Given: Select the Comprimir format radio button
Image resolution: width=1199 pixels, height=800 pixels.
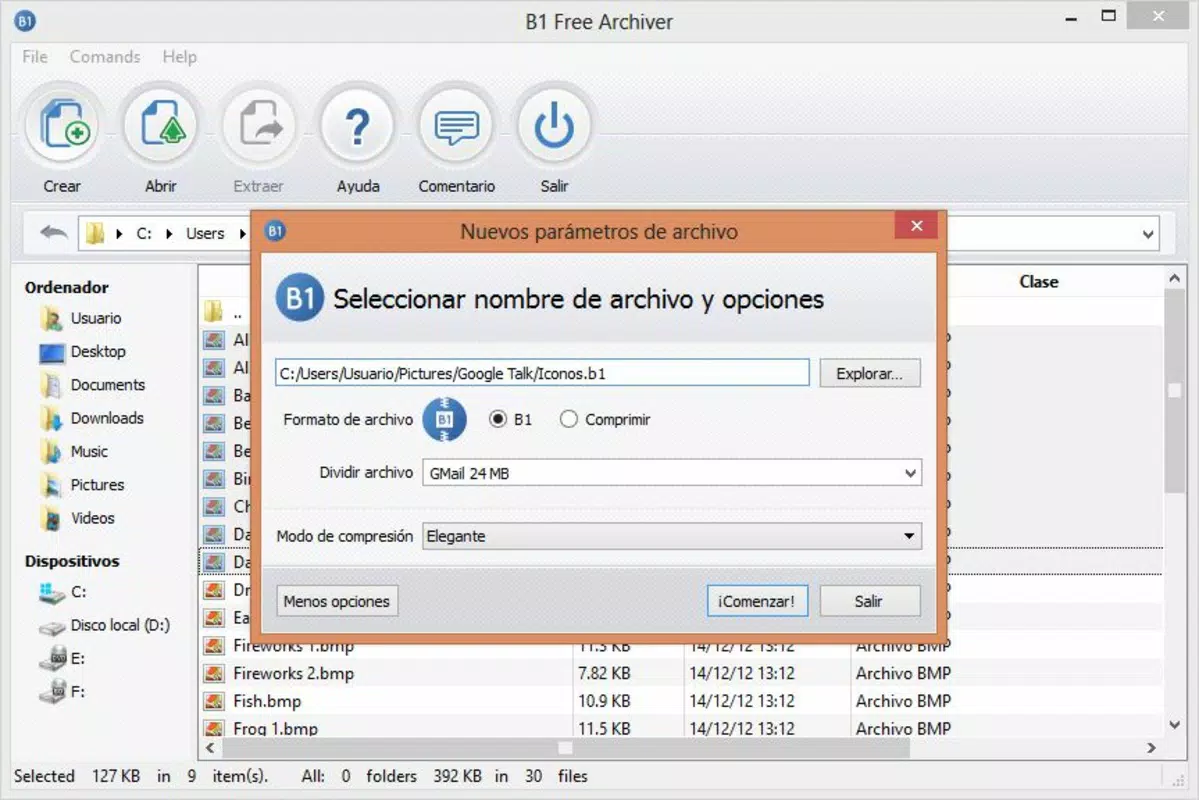Looking at the screenshot, I should click(568, 419).
